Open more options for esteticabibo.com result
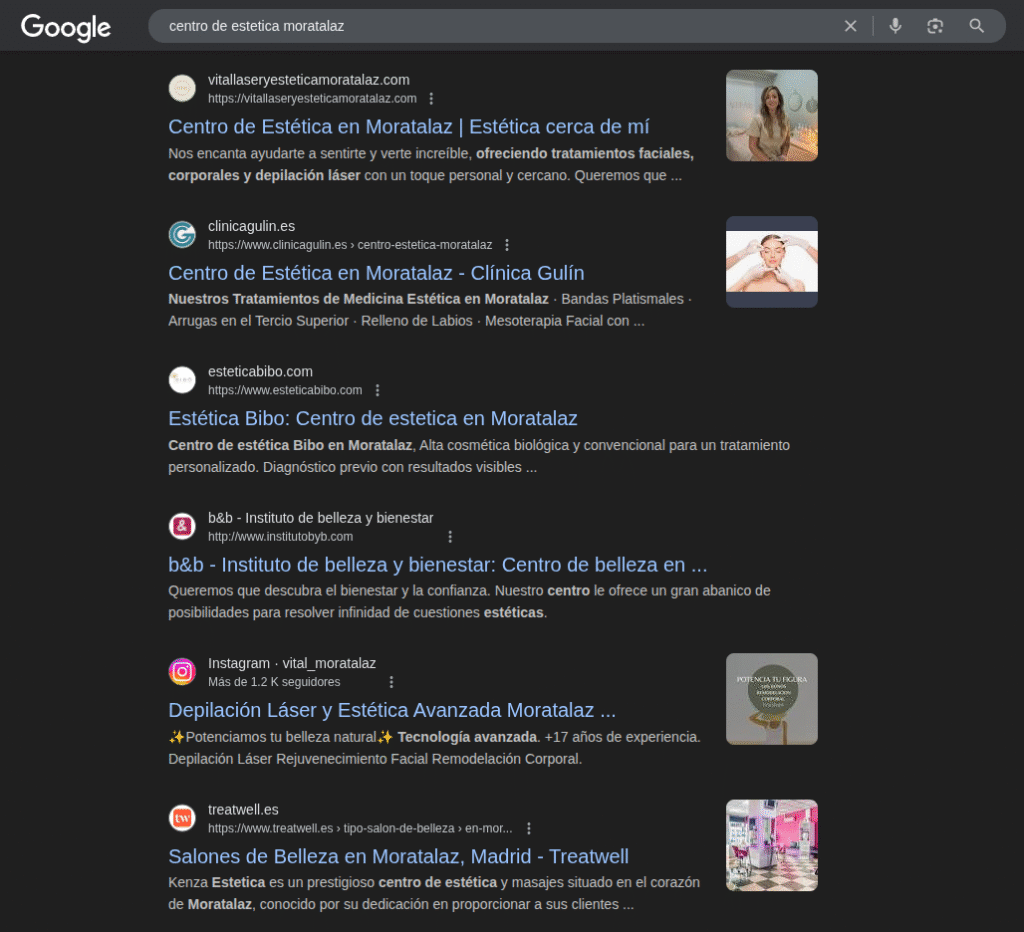The image size is (1024, 932). pyautogui.click(x=377, y=390)
